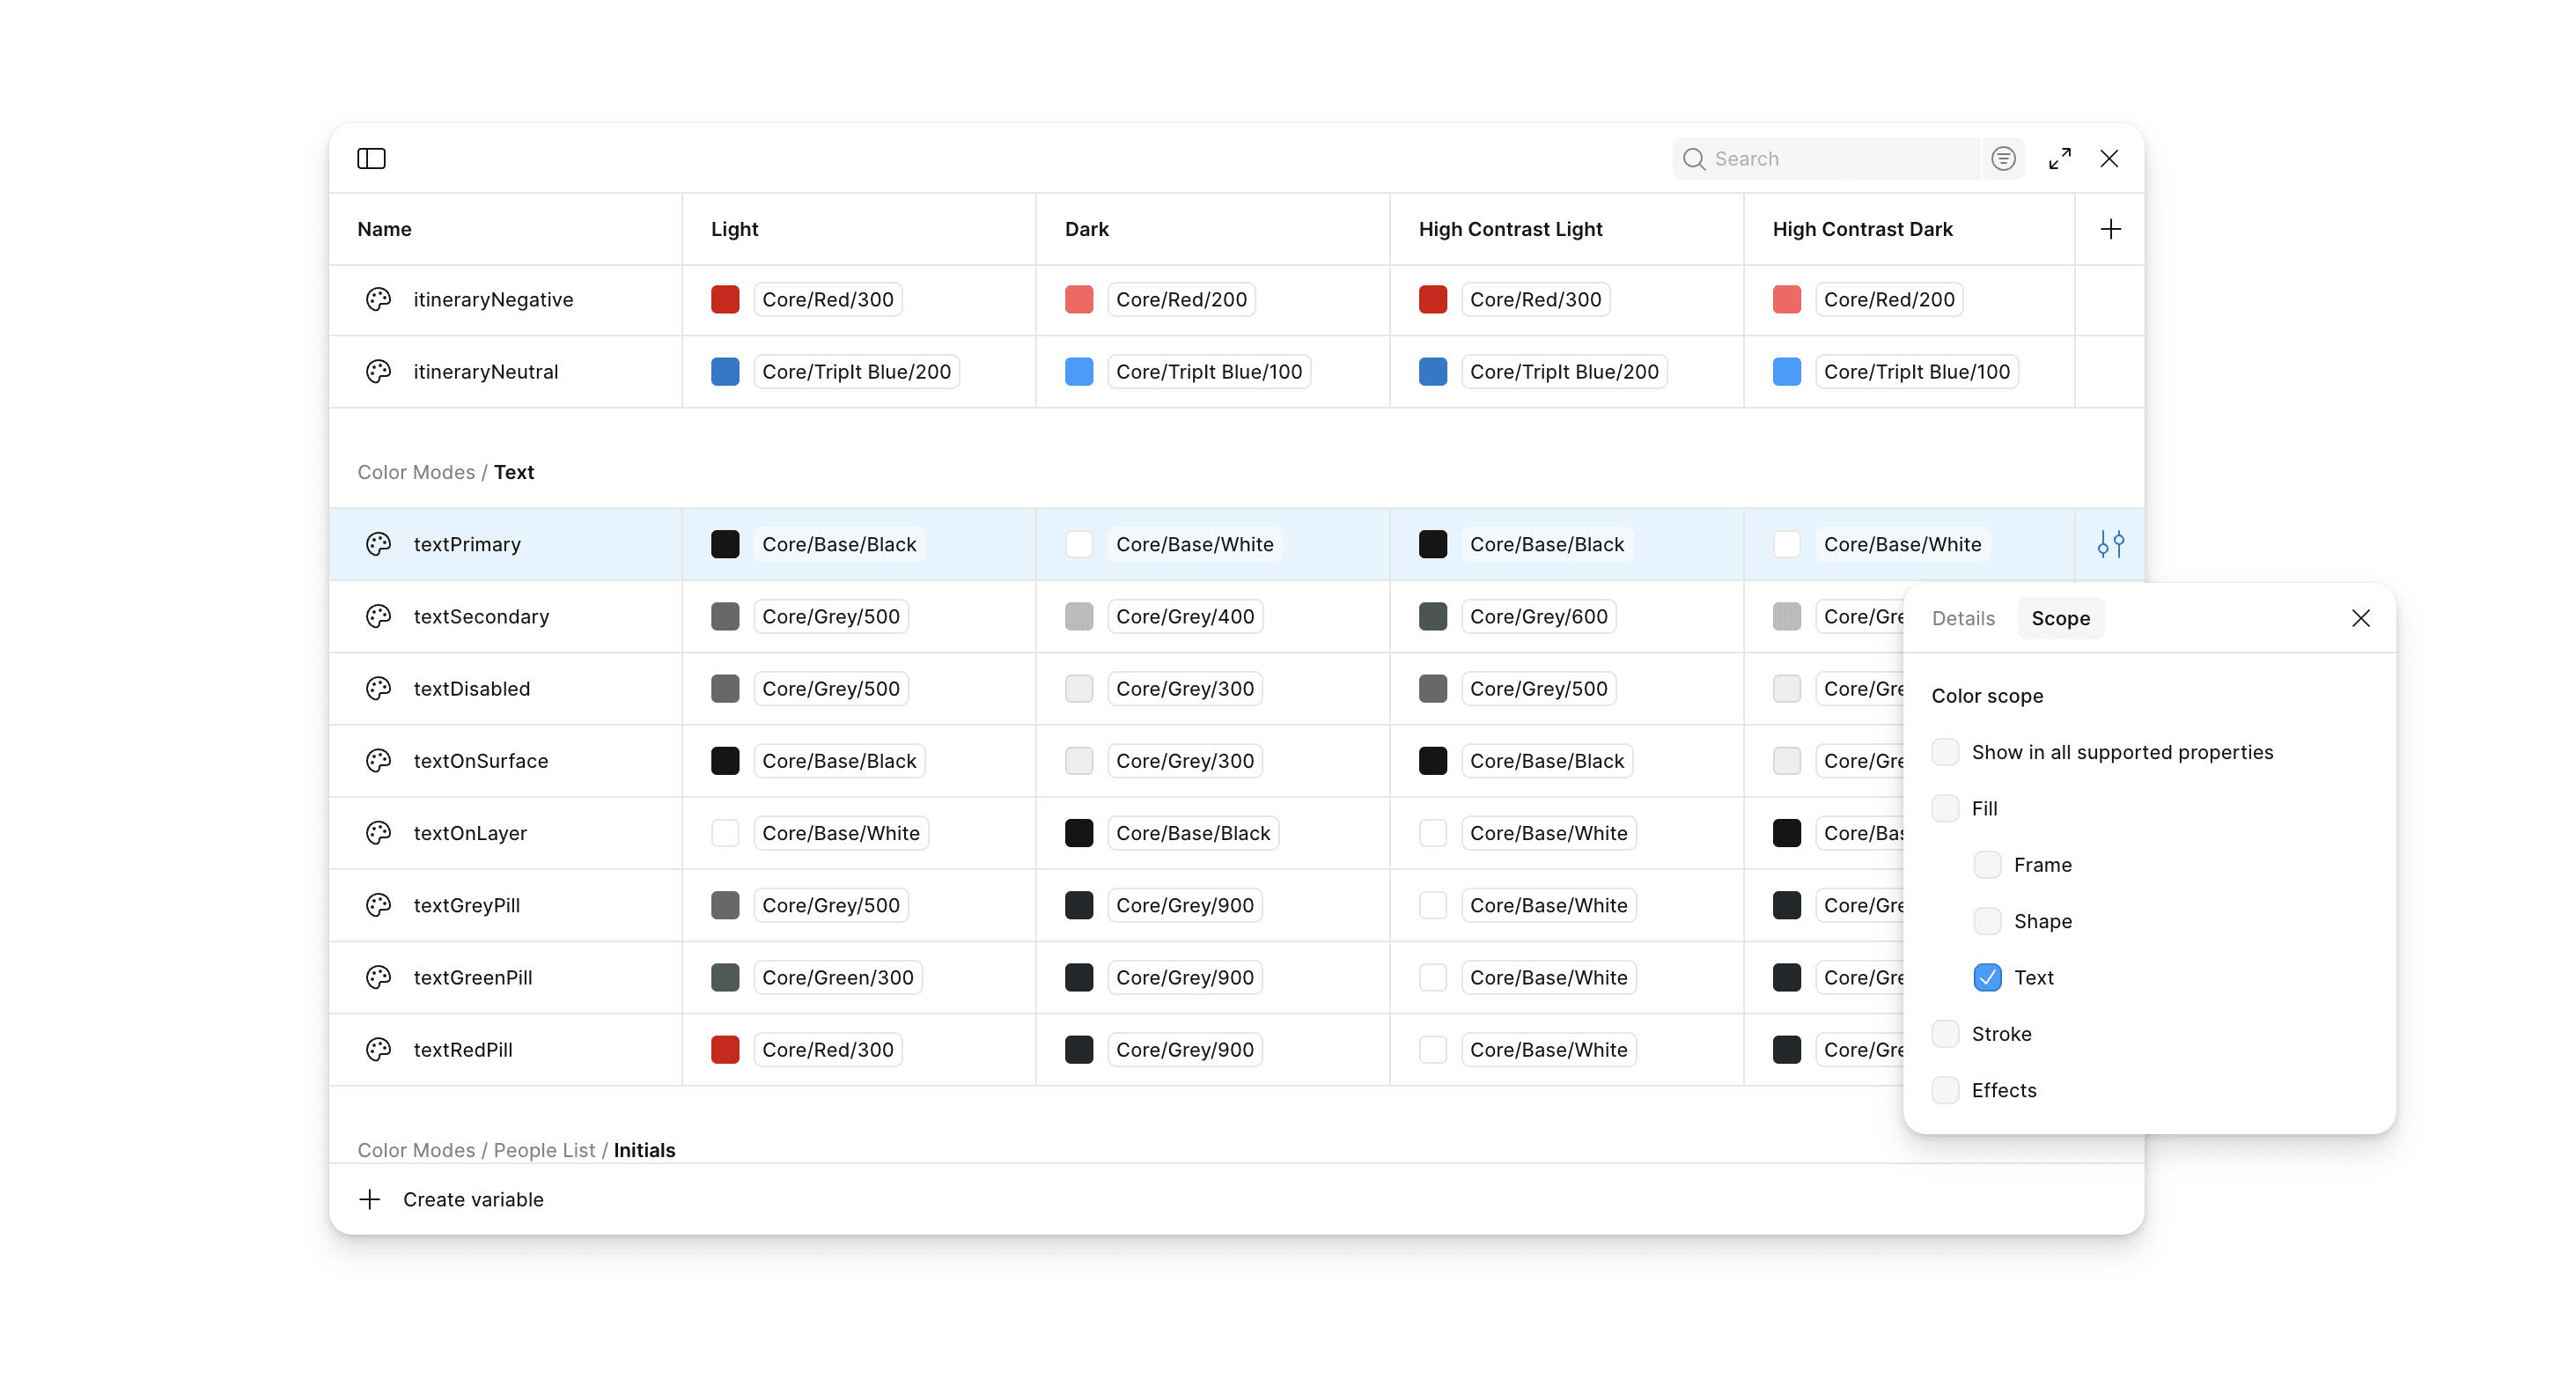Expand the variables window to fullscreen
Image resolution: width=2576 pixels, height=1379 pixels.
click(2060, 158)
